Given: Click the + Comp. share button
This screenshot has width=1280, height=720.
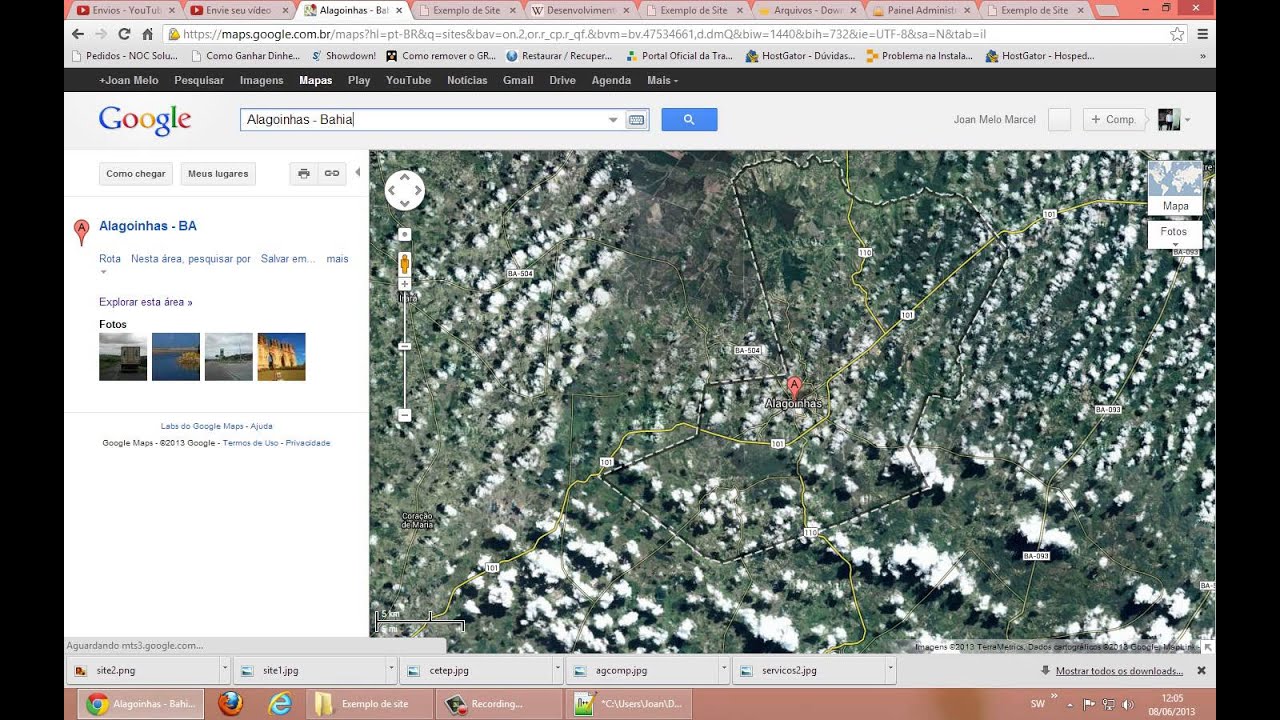Looking at the screenshot, I should (1113, 120).
